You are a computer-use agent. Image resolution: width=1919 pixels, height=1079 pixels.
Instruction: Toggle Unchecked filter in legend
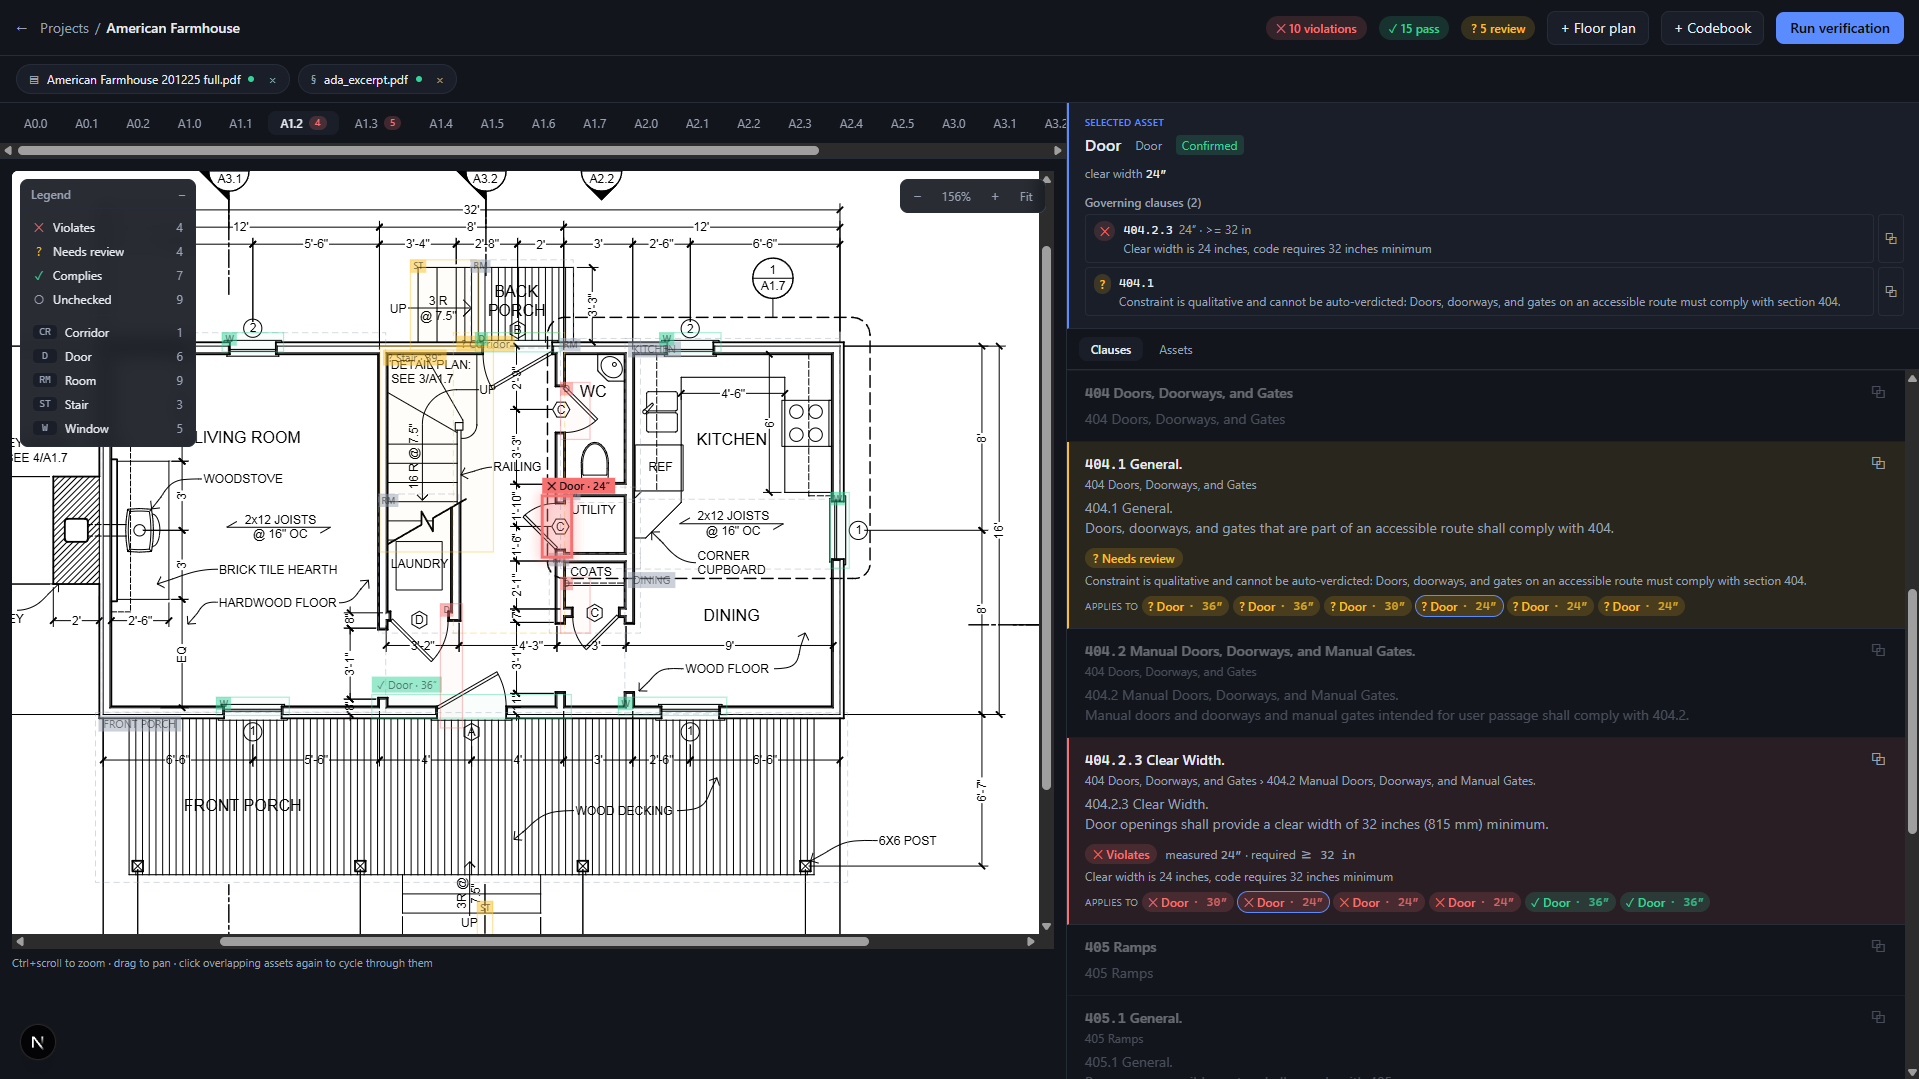(x=108, y=300)
